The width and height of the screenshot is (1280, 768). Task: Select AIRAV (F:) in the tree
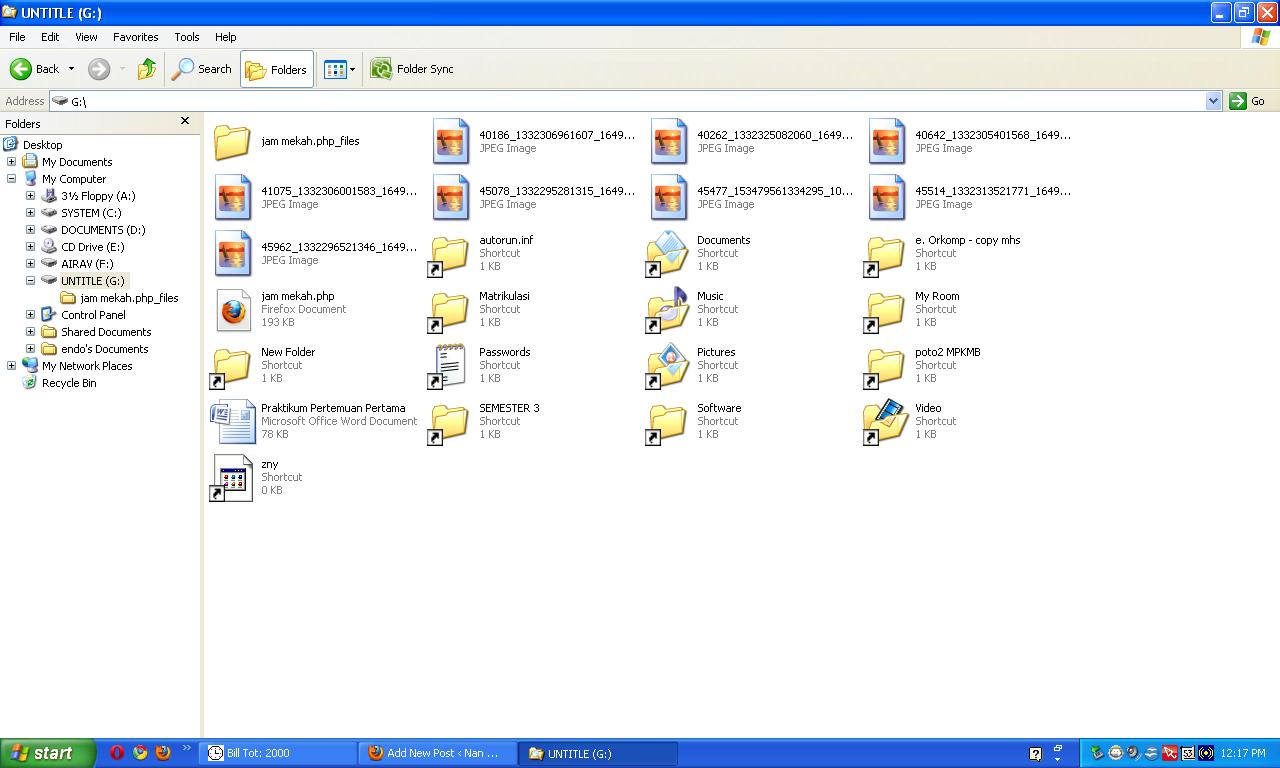point(87,264)
